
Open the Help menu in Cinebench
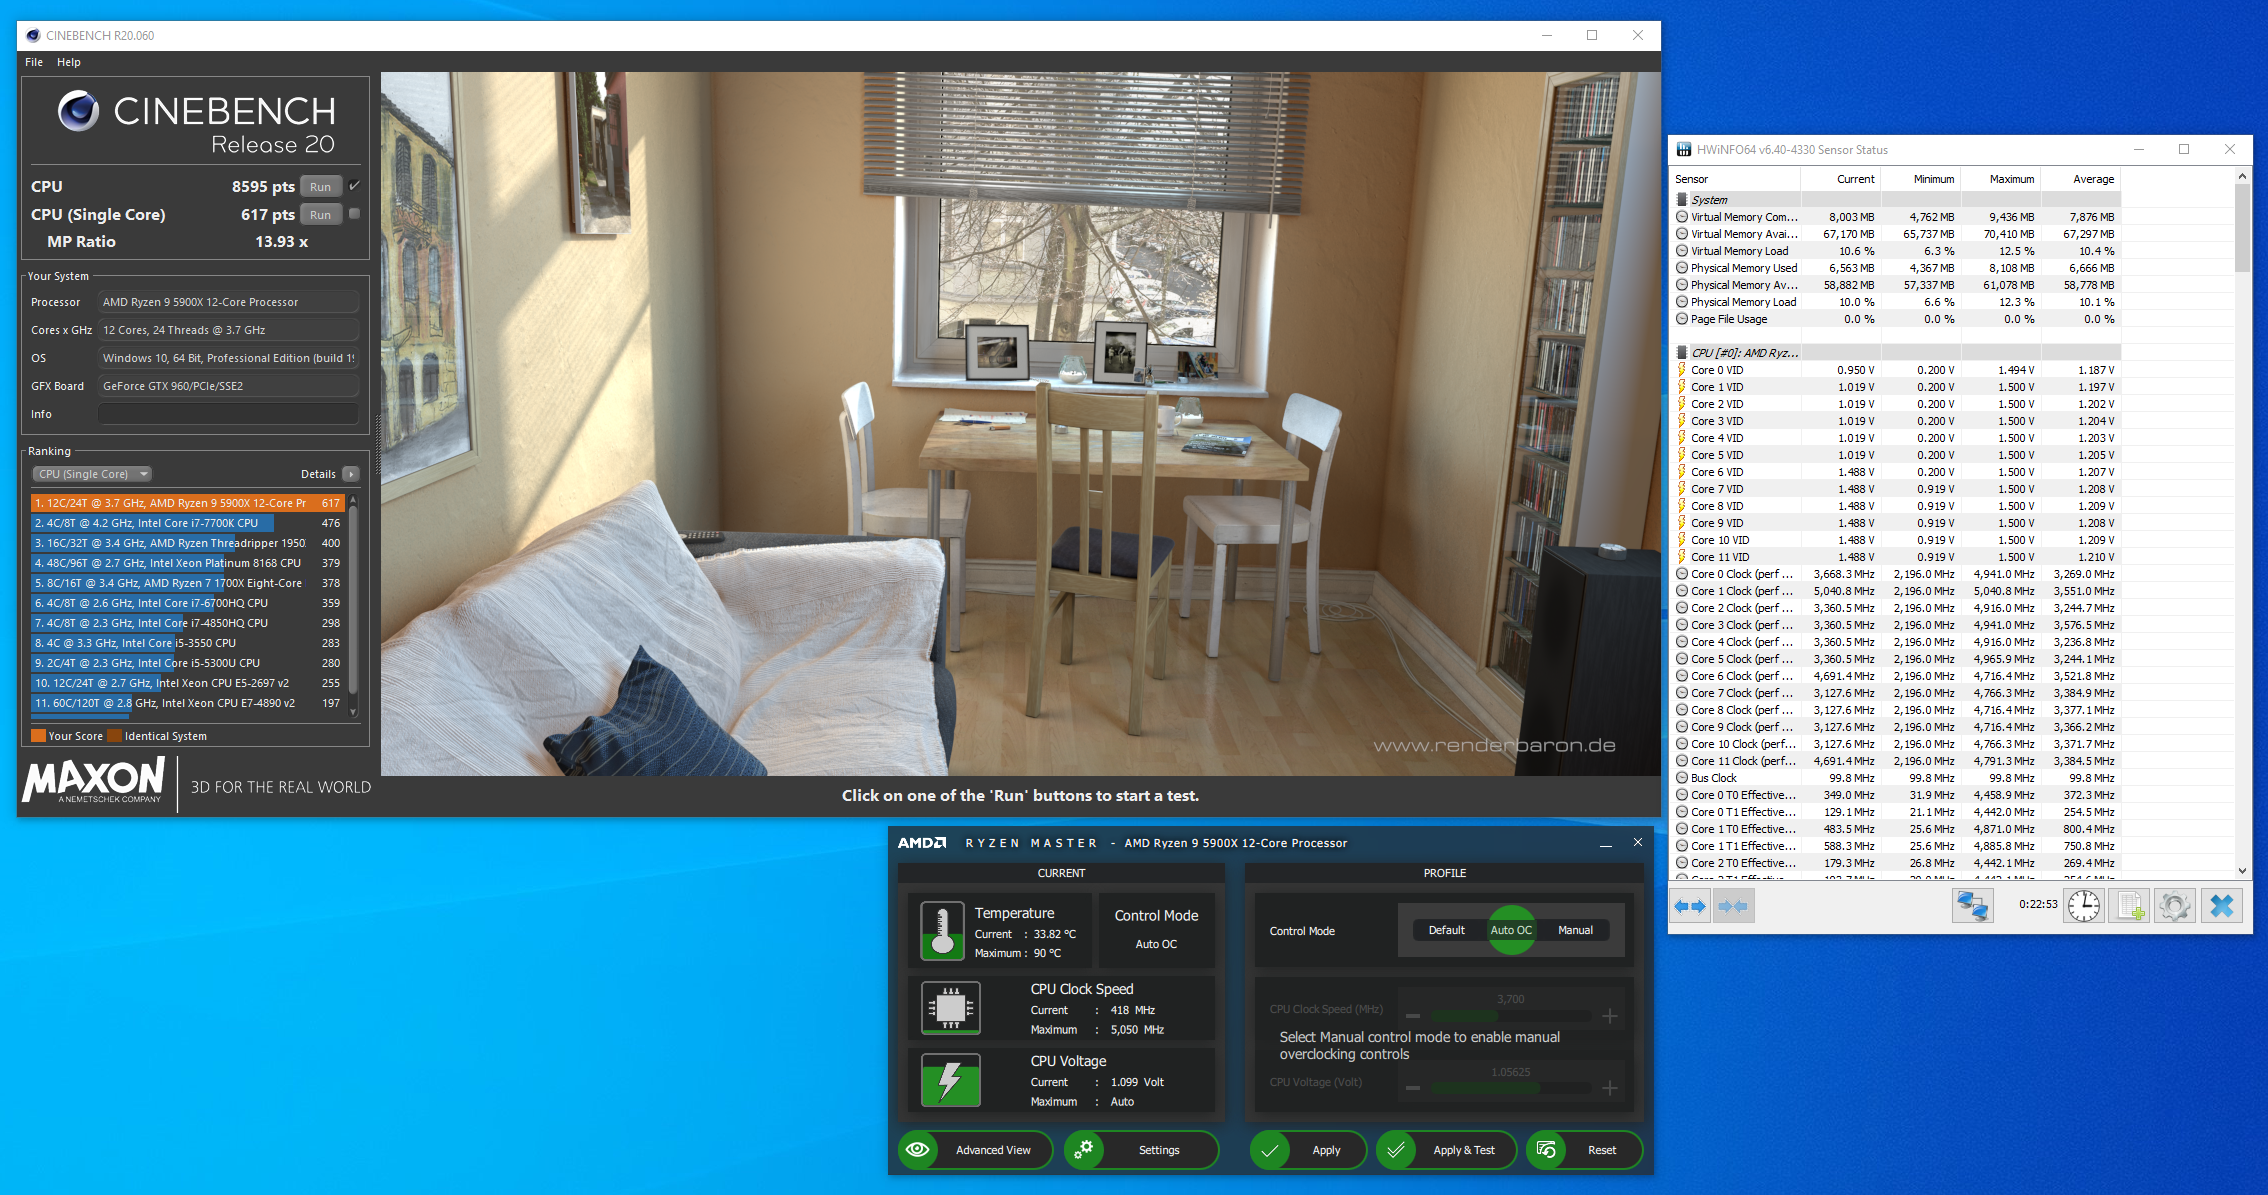68,62
